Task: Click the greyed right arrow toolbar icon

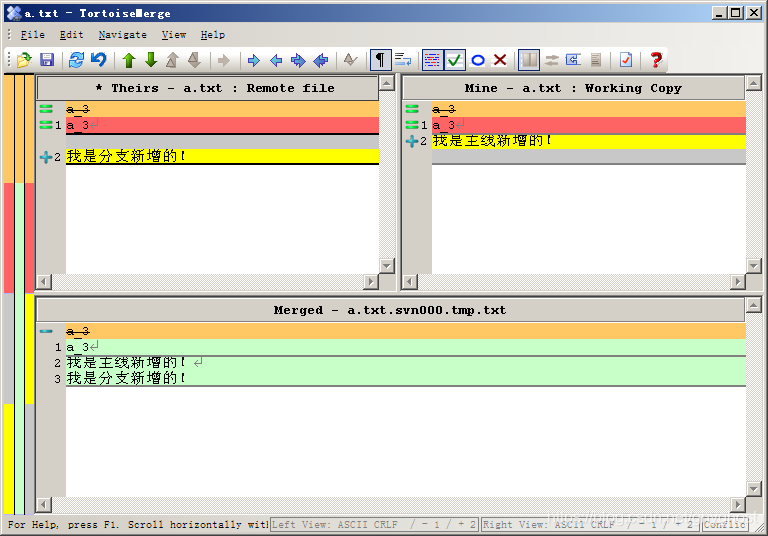Action: (224, 60)
